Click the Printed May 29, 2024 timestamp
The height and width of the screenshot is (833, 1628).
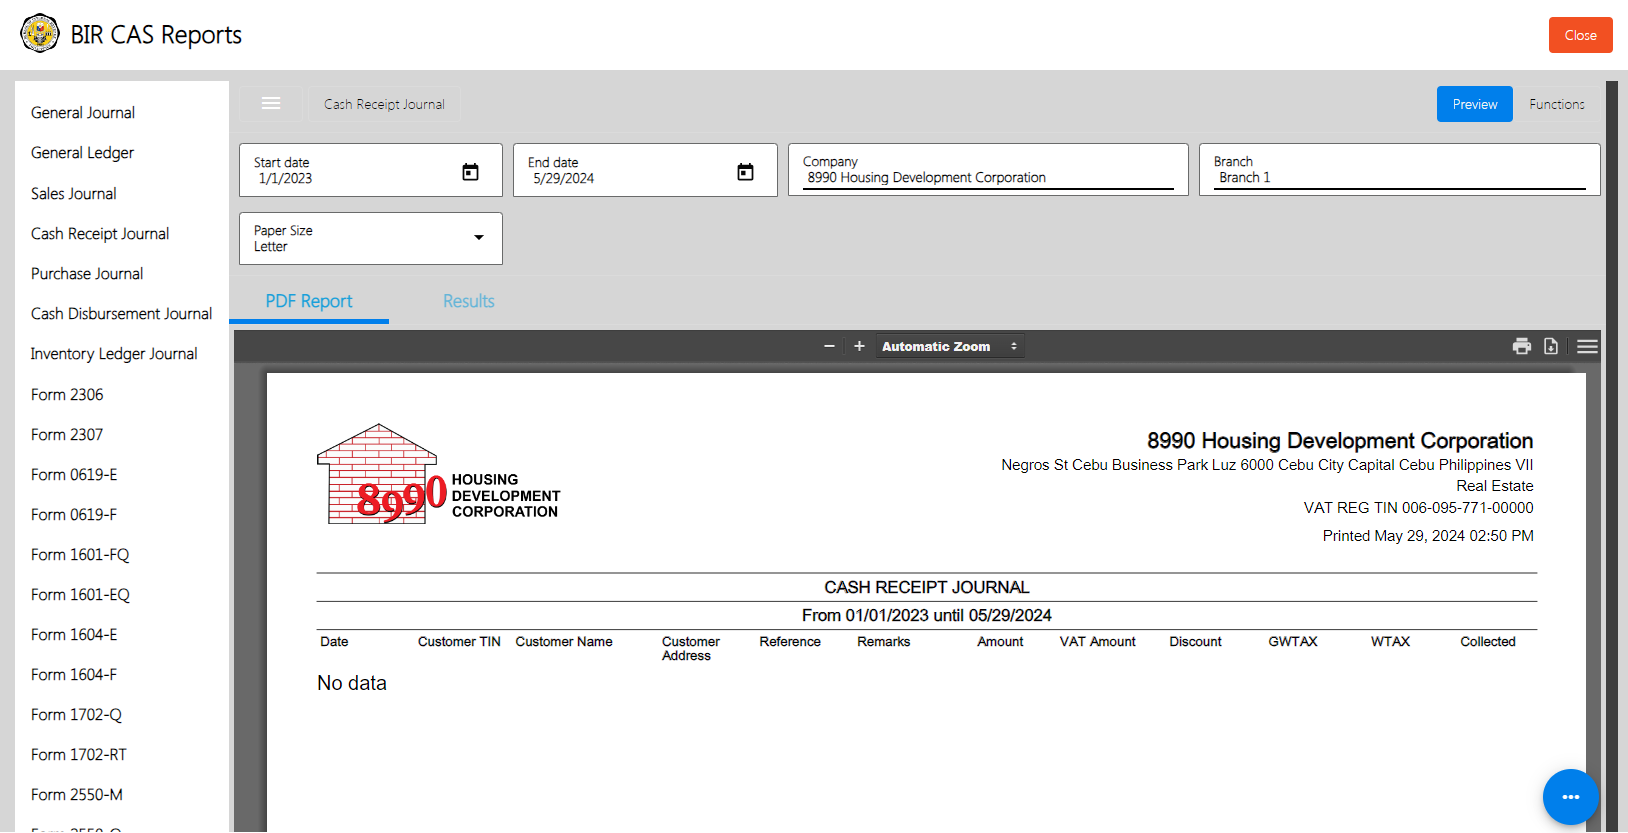tap(1428, 536)
